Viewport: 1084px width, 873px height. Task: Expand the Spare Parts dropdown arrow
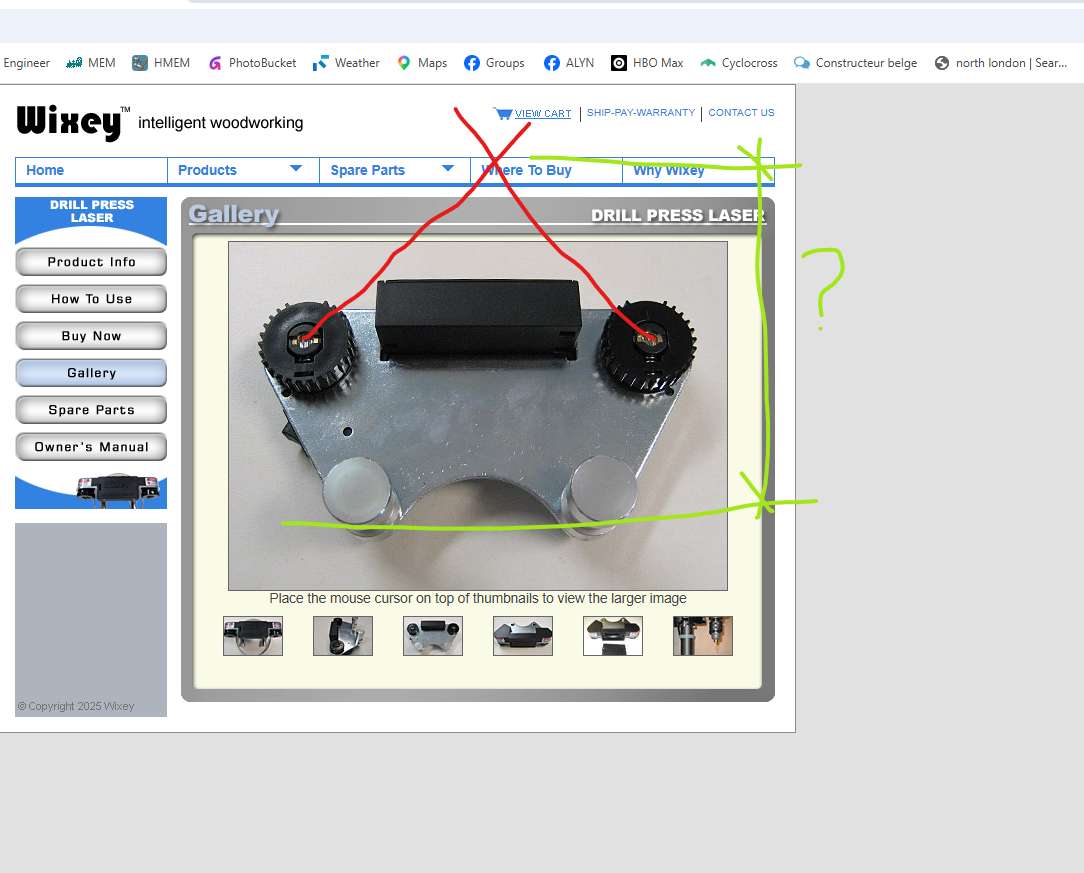(x=448, y=168)
